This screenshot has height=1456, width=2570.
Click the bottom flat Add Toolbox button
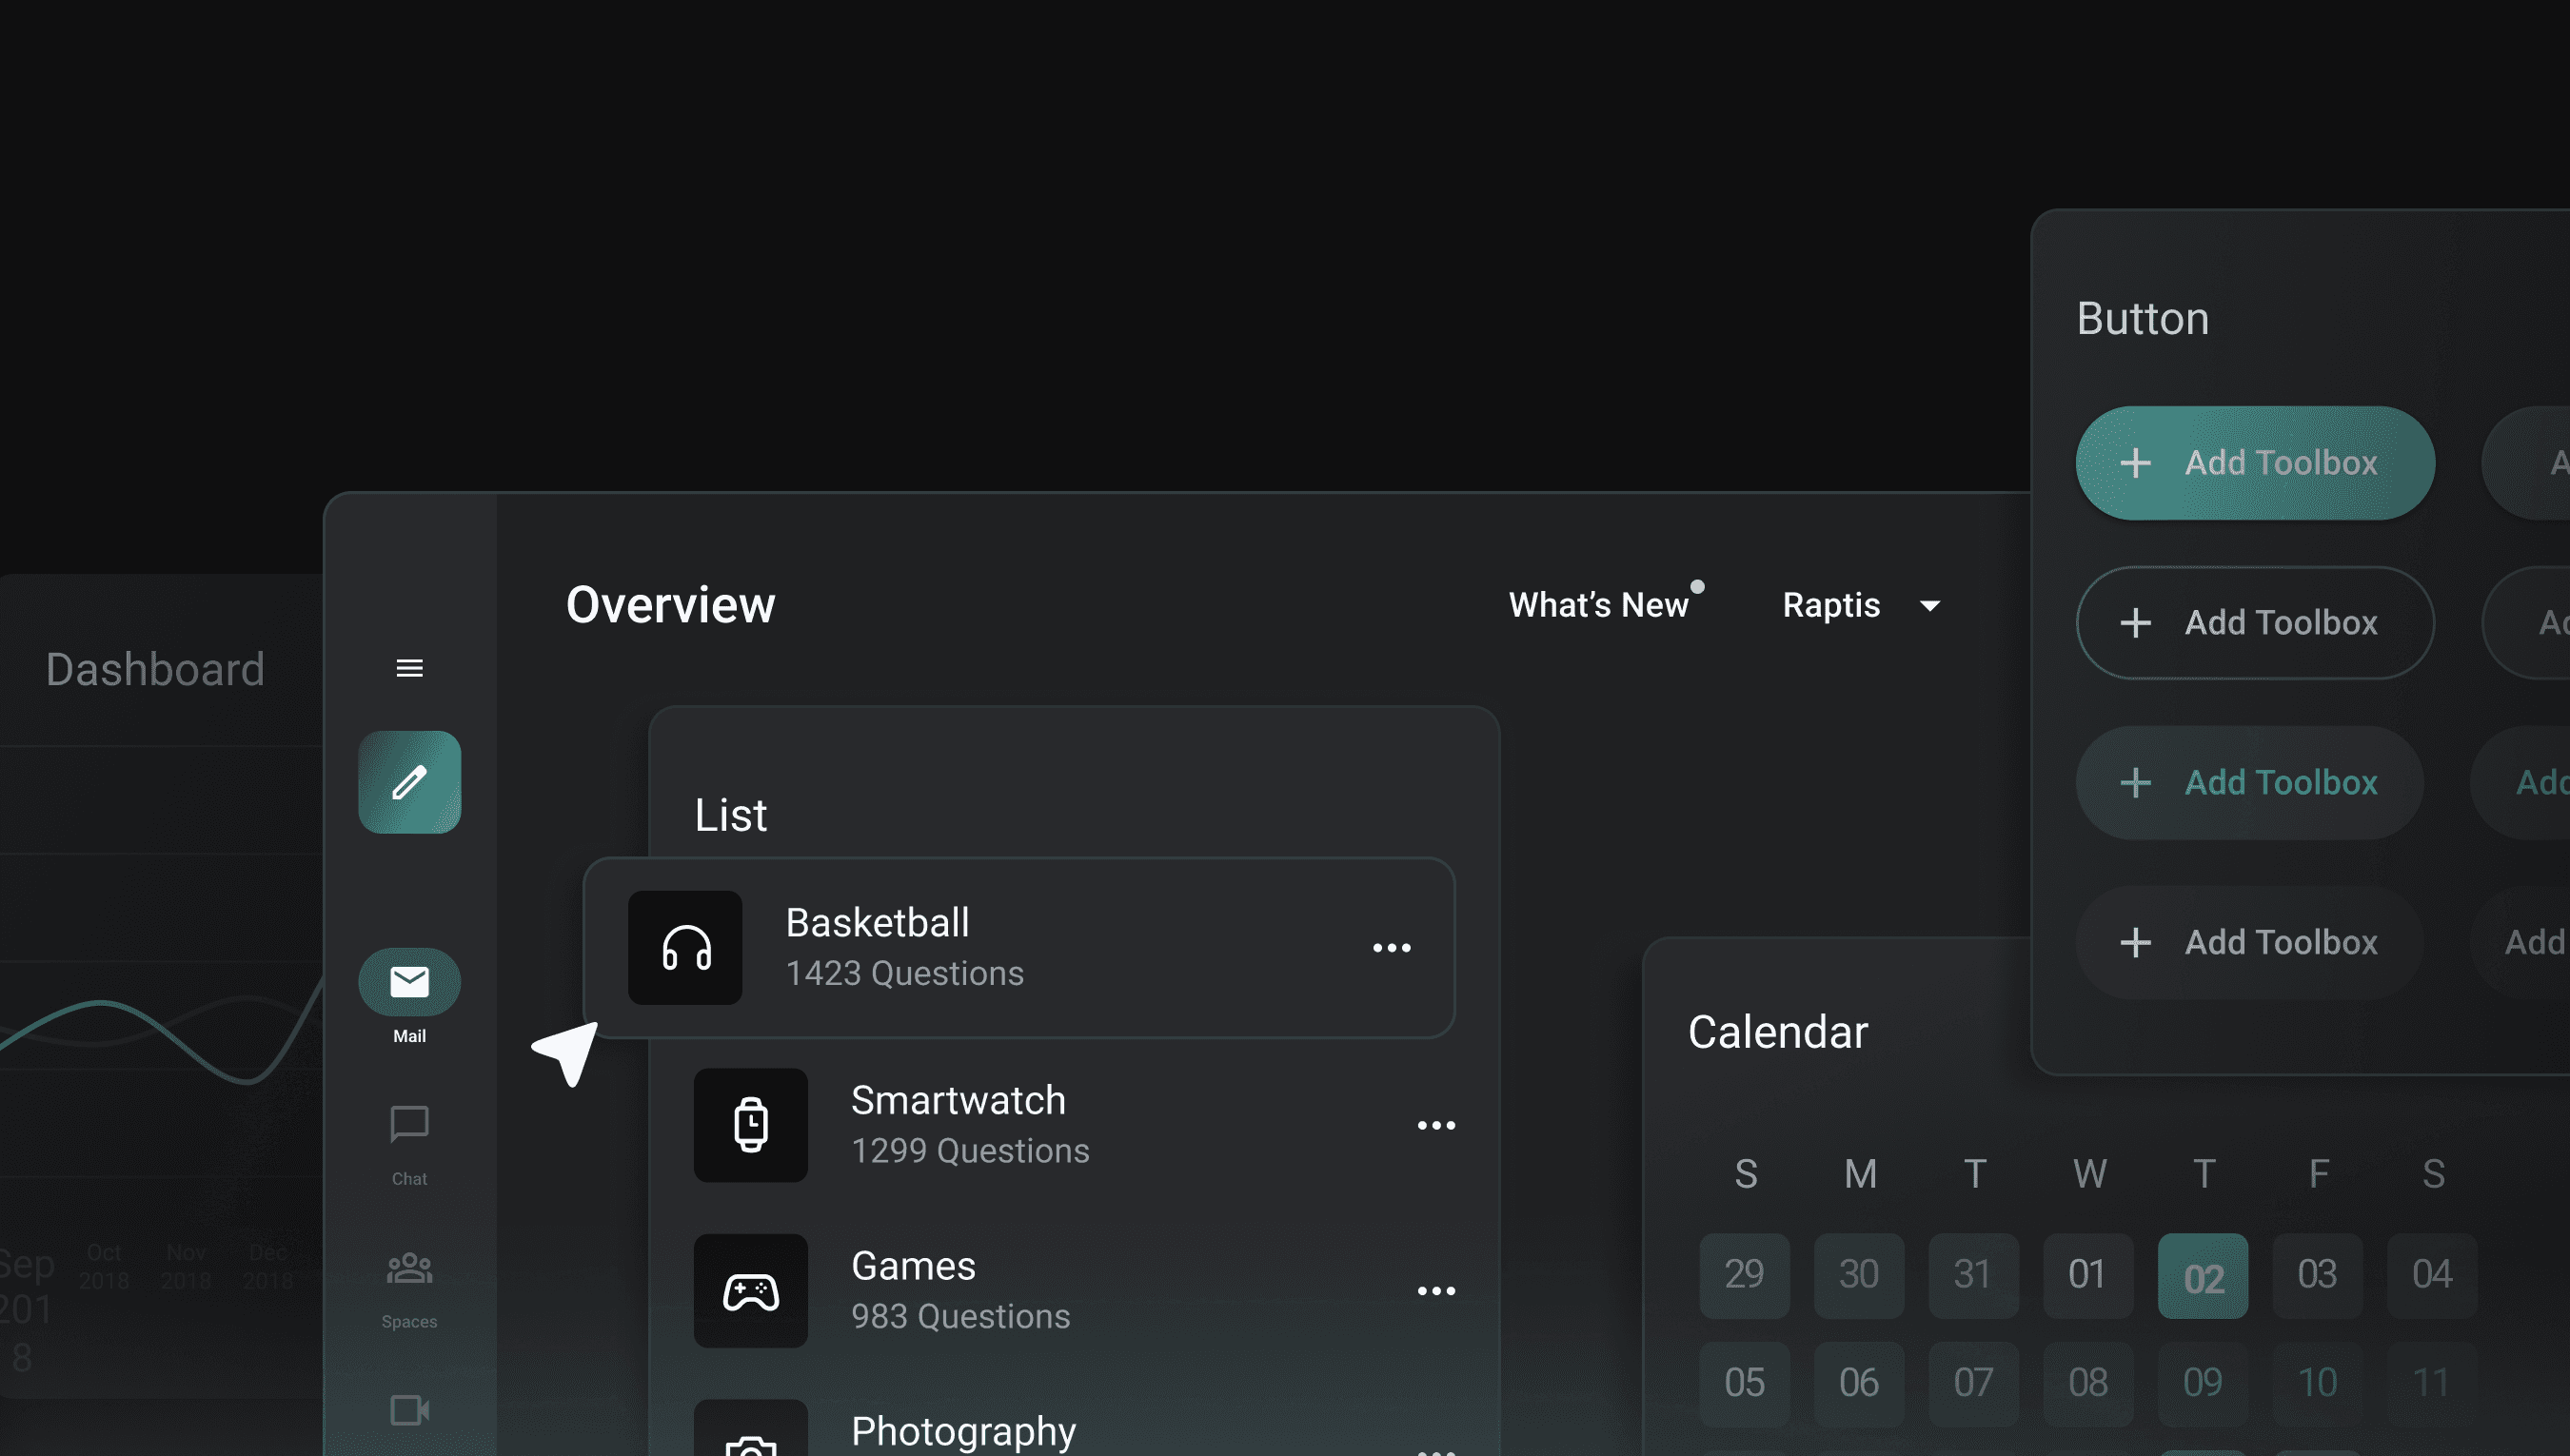point(2250,943)
